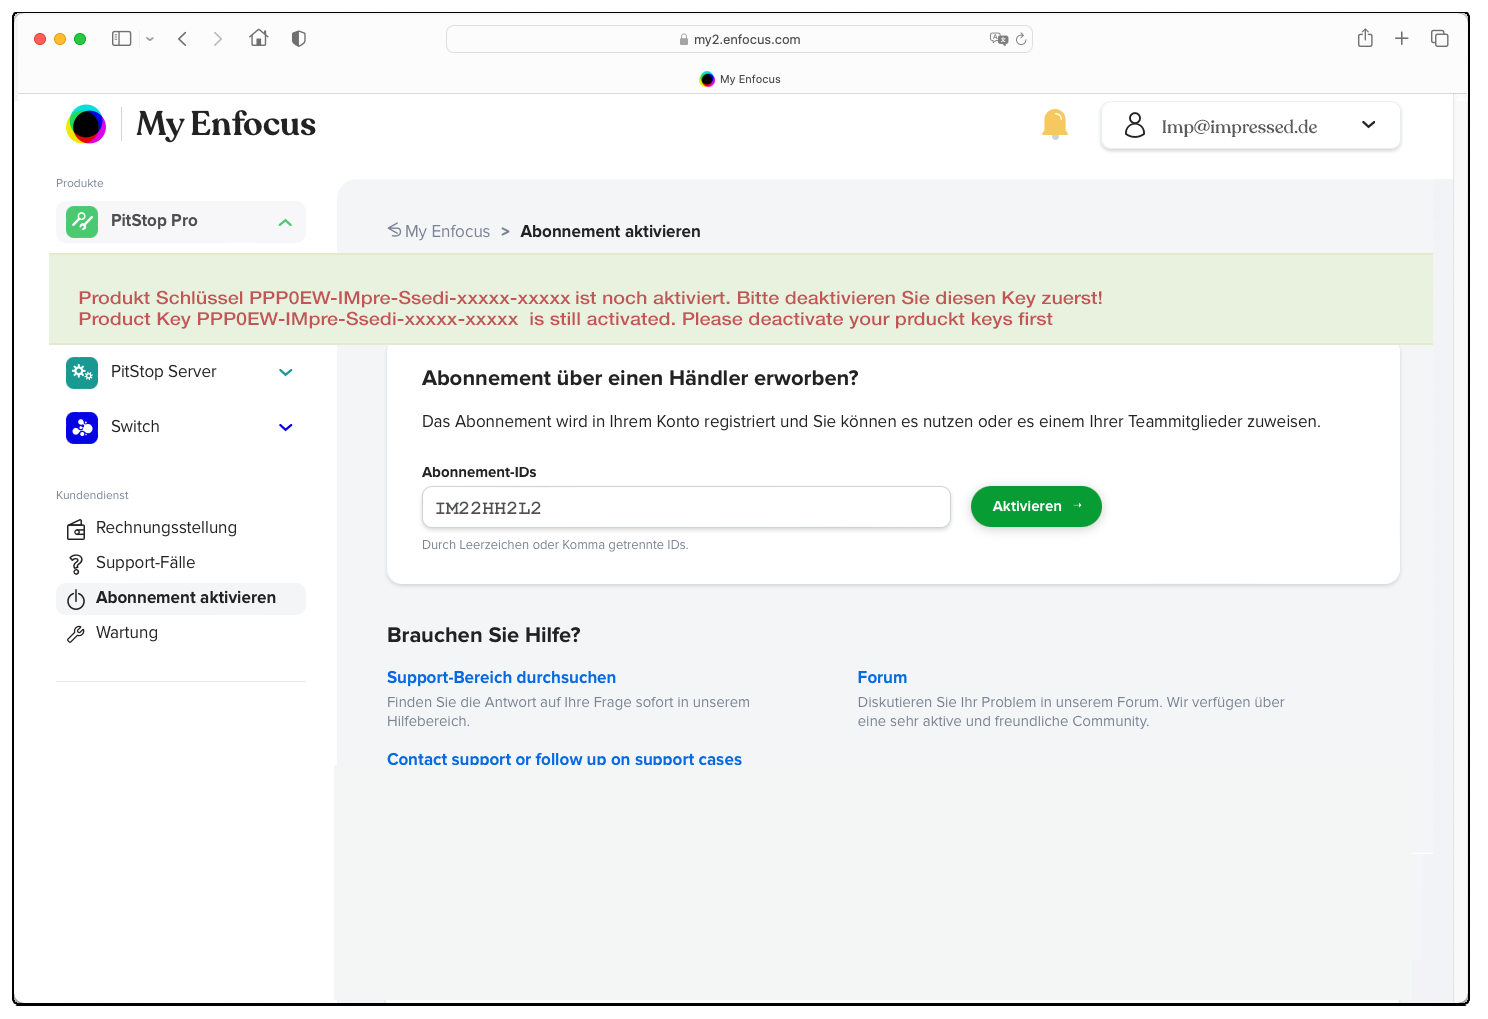Select Support-Fälle in the sidebar
1488x1019 pixels.
click(145, 563)
